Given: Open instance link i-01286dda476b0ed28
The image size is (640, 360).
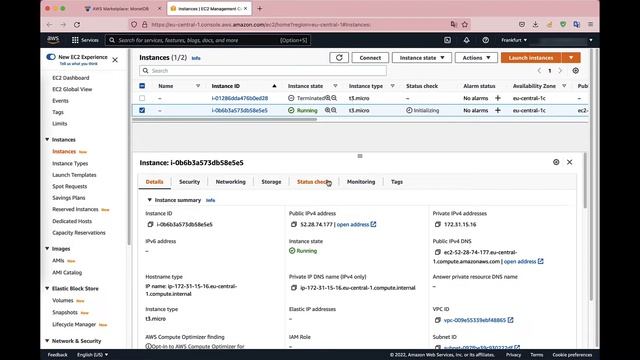Looking at the screenshot, I should (x=240, y=98).
